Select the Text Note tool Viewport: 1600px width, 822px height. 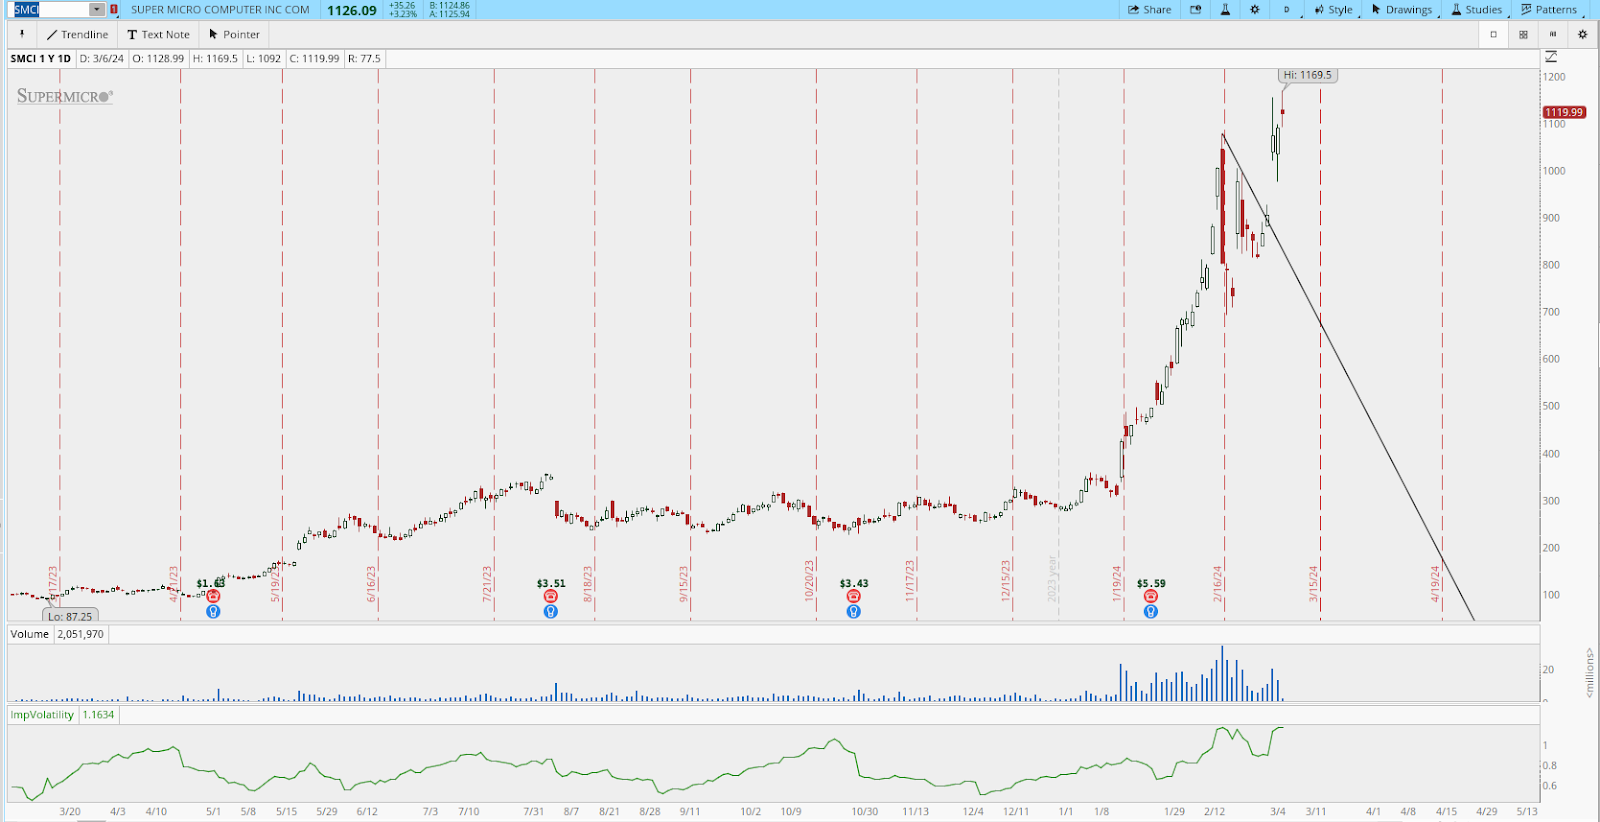tap(158, 34)
